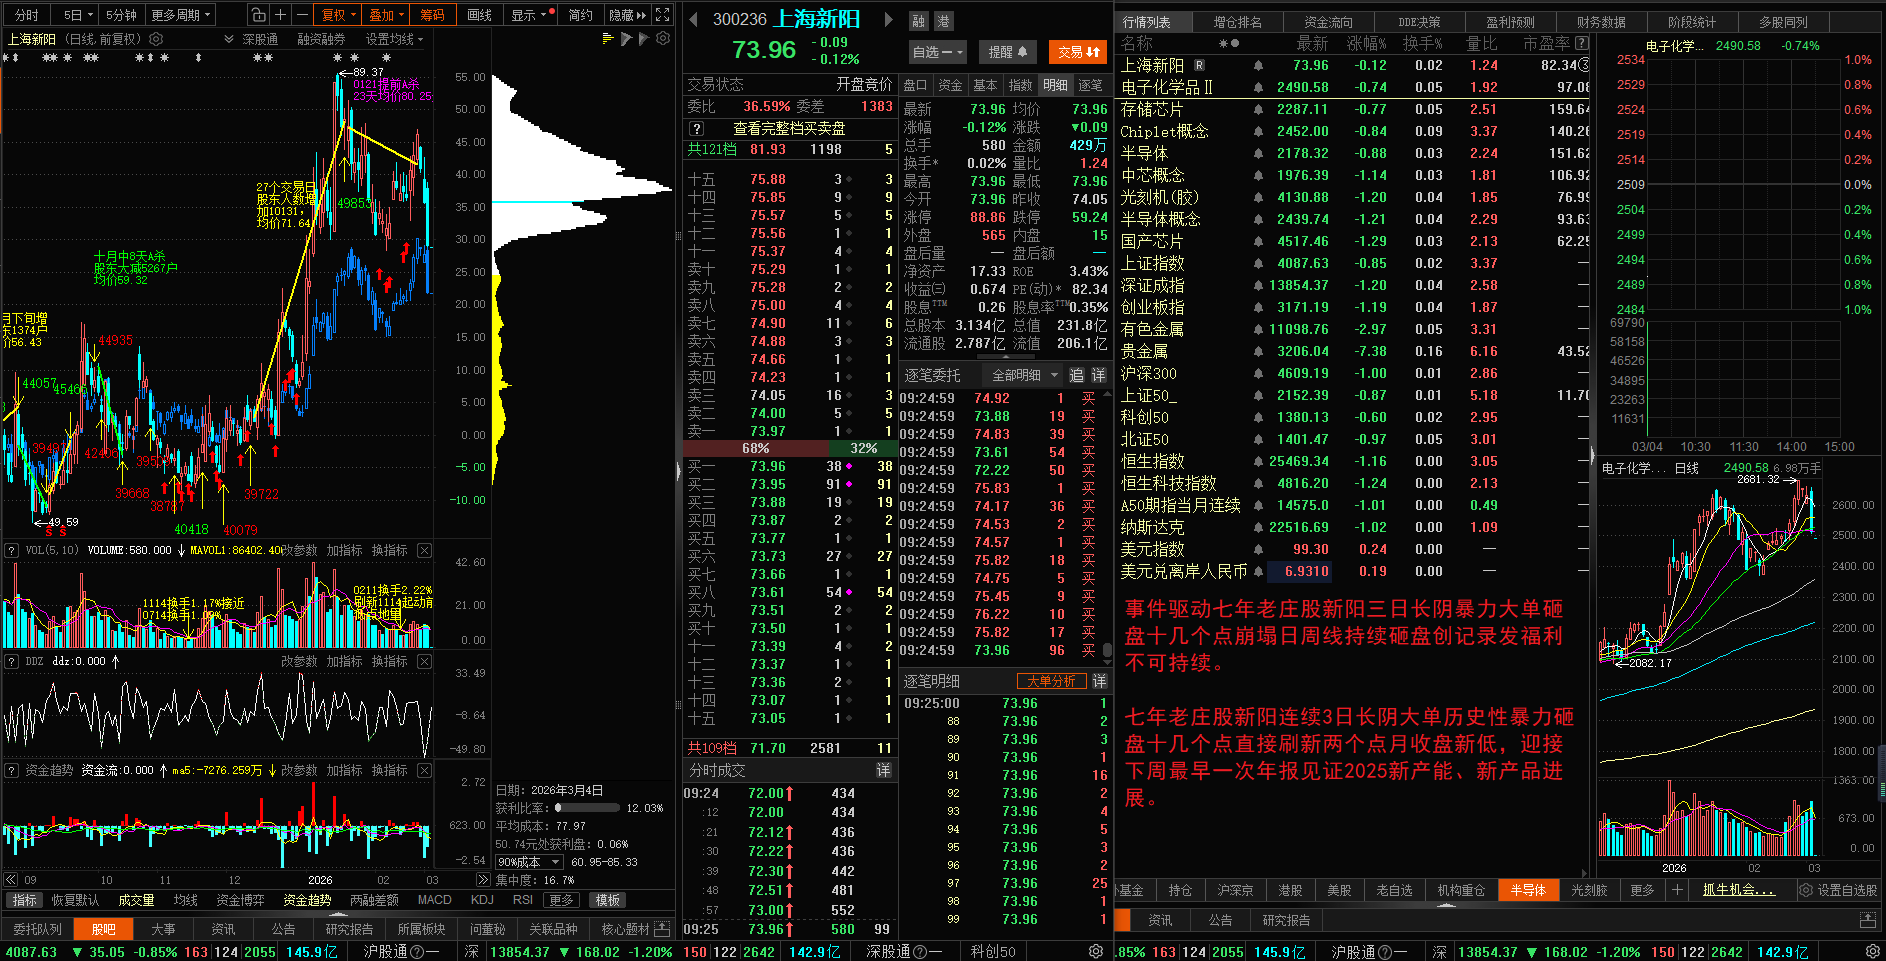The width and height of the screenshot is (1886, 961).
Task: Click the 融 margin badge
Action: pos(919,21)
